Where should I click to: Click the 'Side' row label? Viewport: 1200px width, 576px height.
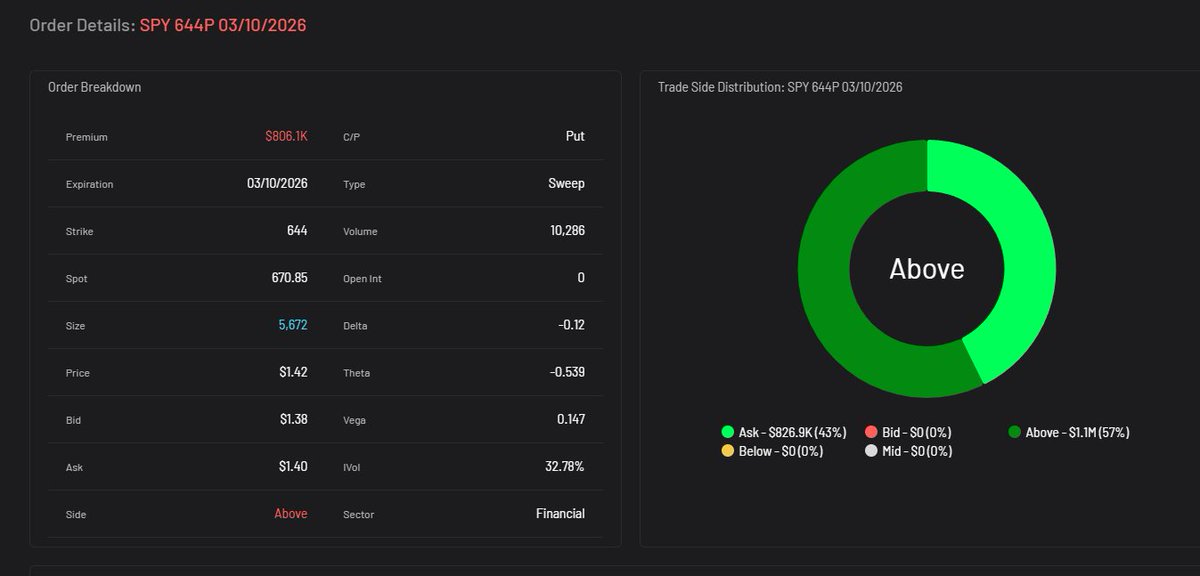(75, 514)
